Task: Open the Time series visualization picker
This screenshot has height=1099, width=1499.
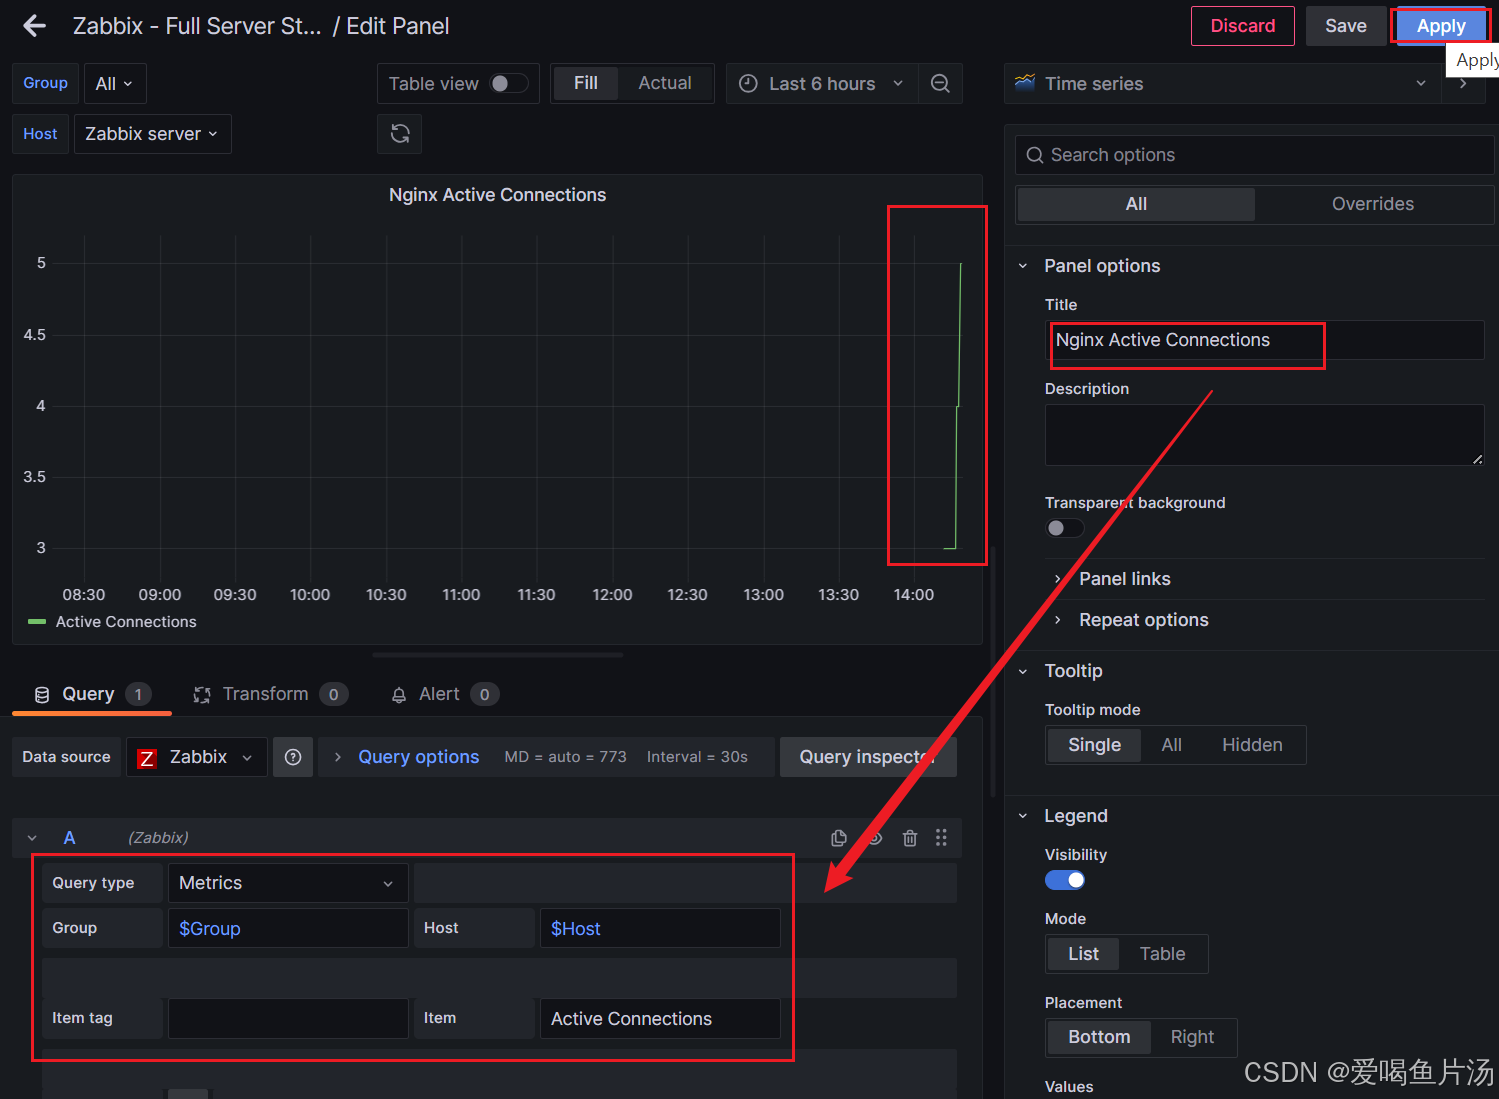Action: point(1222,84)
